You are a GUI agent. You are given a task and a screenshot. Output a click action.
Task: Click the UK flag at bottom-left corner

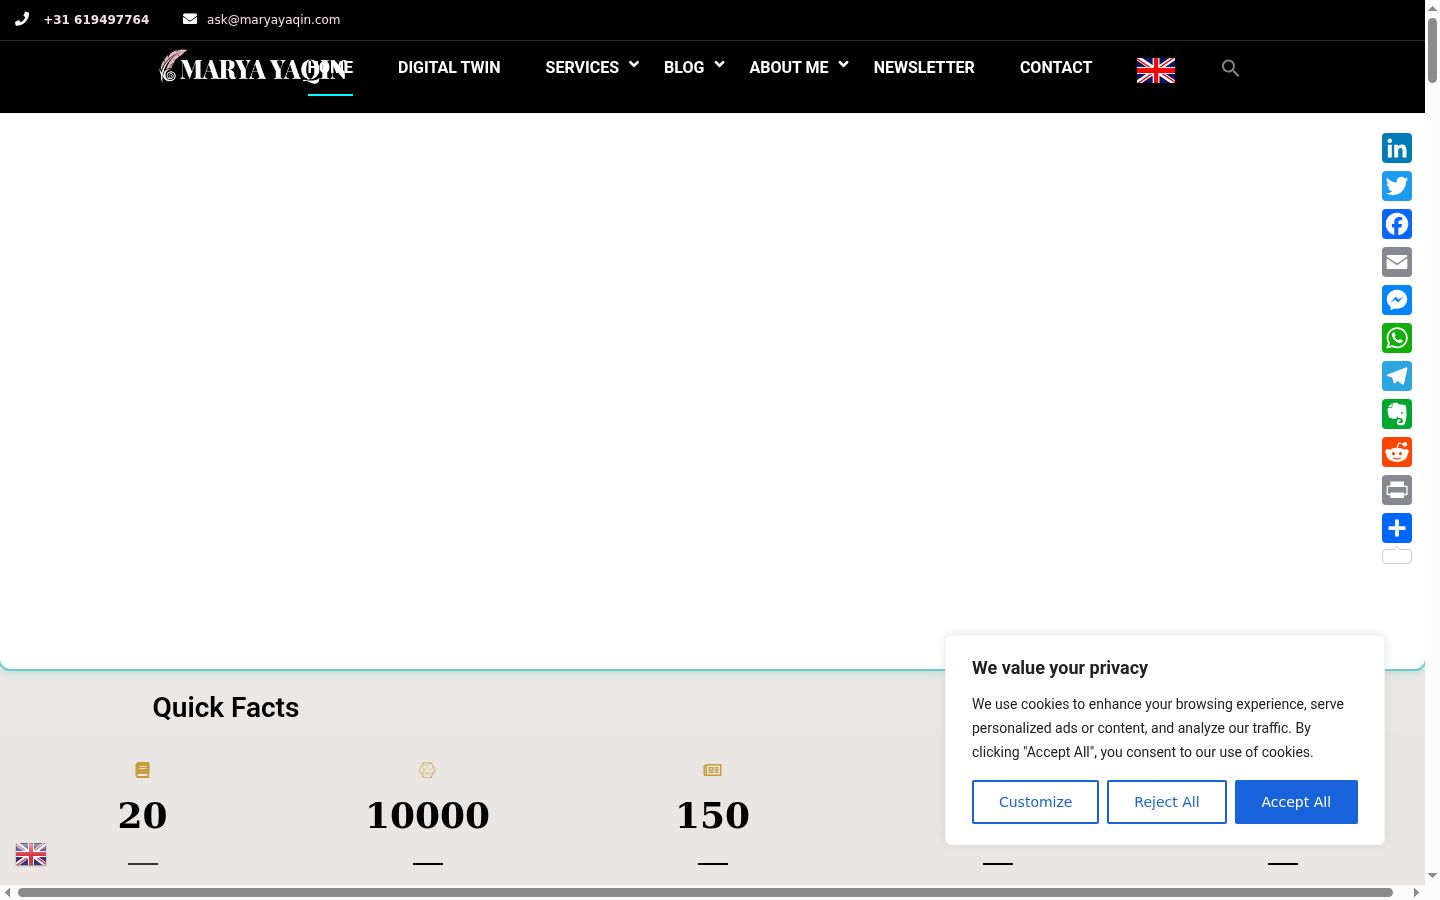[31, 854]
